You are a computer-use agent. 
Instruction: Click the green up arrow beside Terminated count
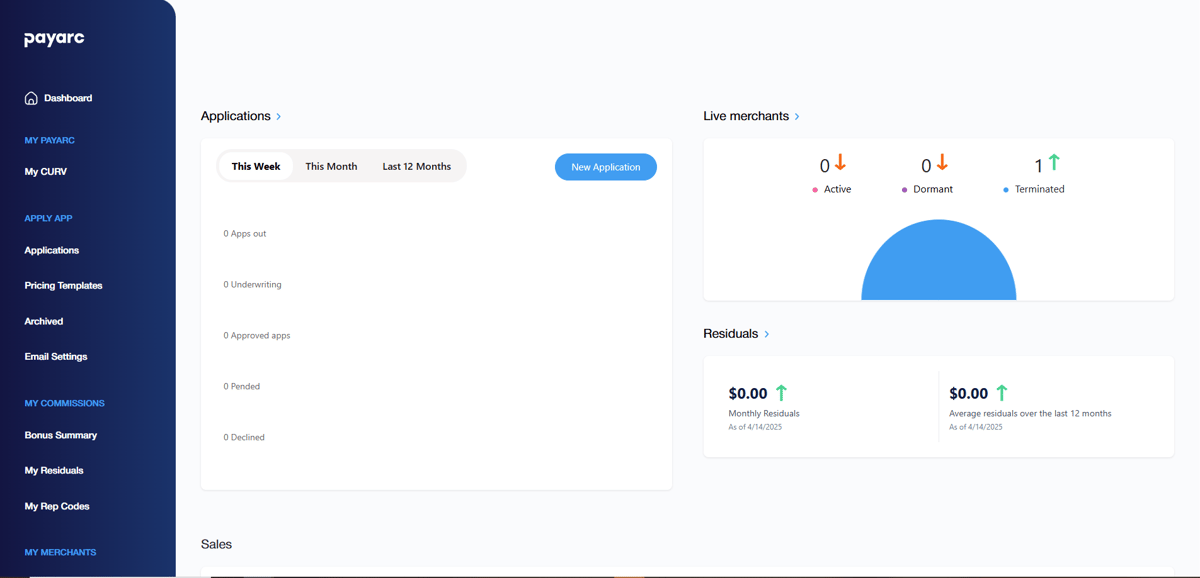pyautogui.click(x=1053, y=163)
